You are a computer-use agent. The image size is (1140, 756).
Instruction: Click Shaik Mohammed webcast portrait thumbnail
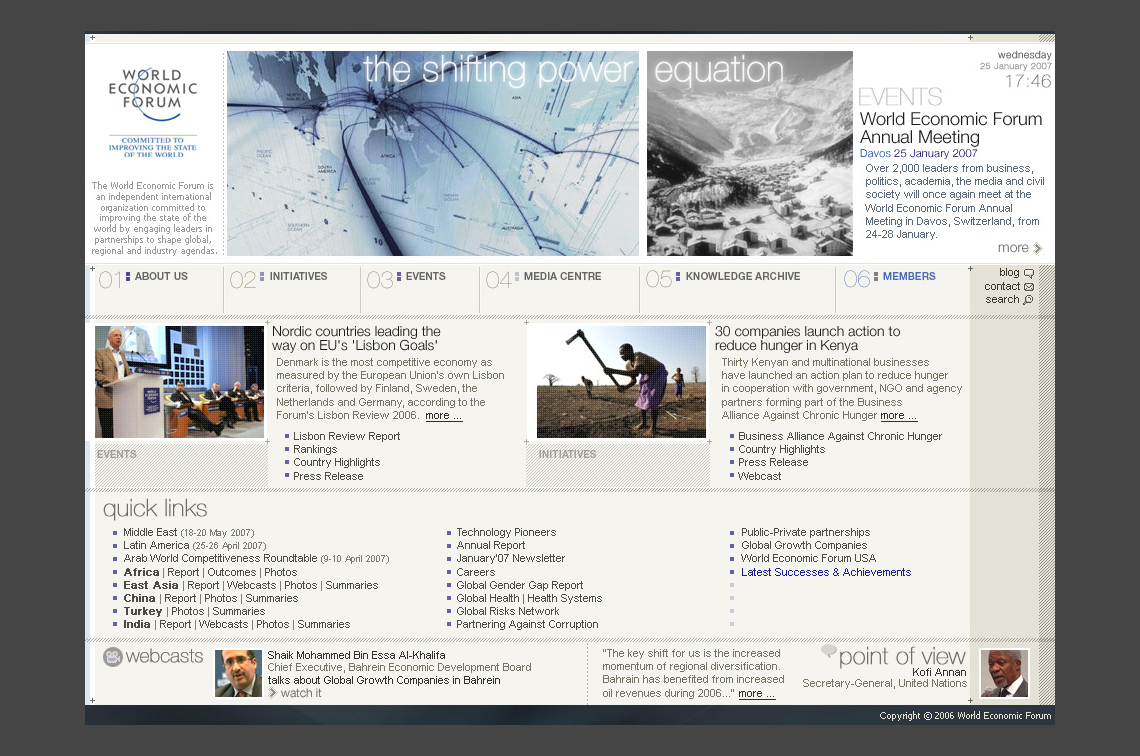(238, 674)
